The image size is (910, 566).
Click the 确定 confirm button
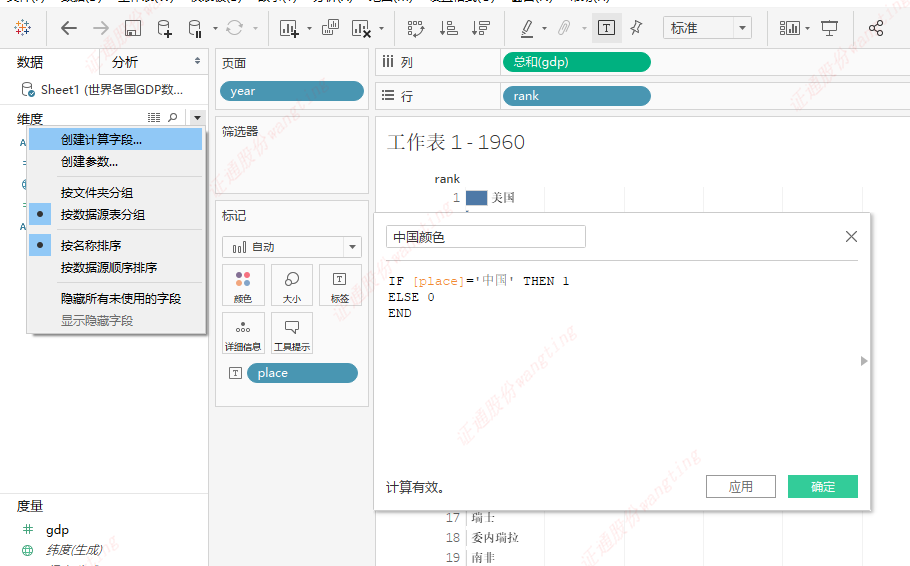point(822,486)
